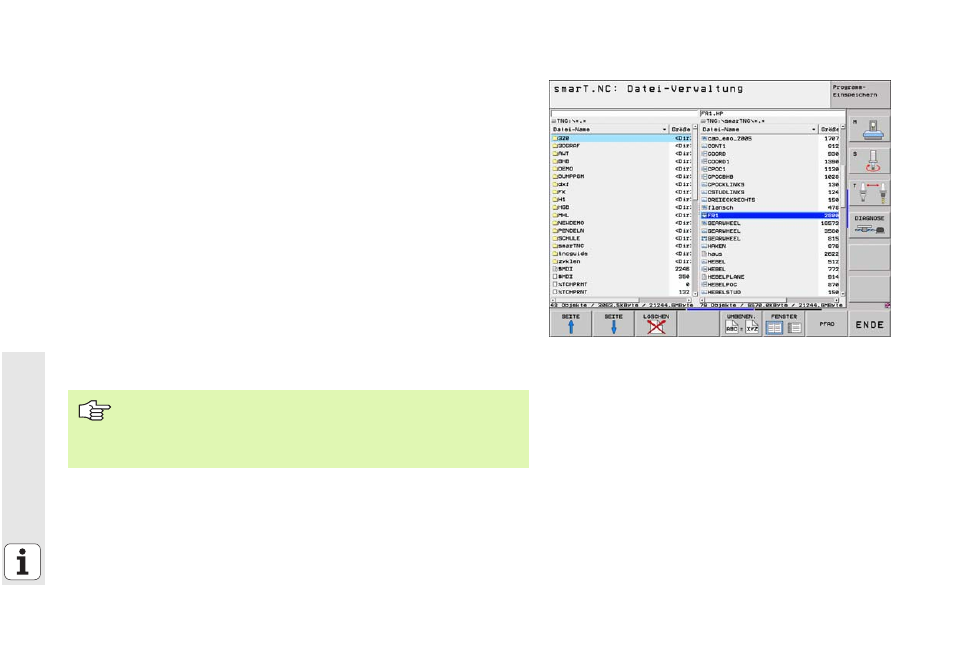
Task: Open the M machine functions softkey
Action: [x=869, y=128]
